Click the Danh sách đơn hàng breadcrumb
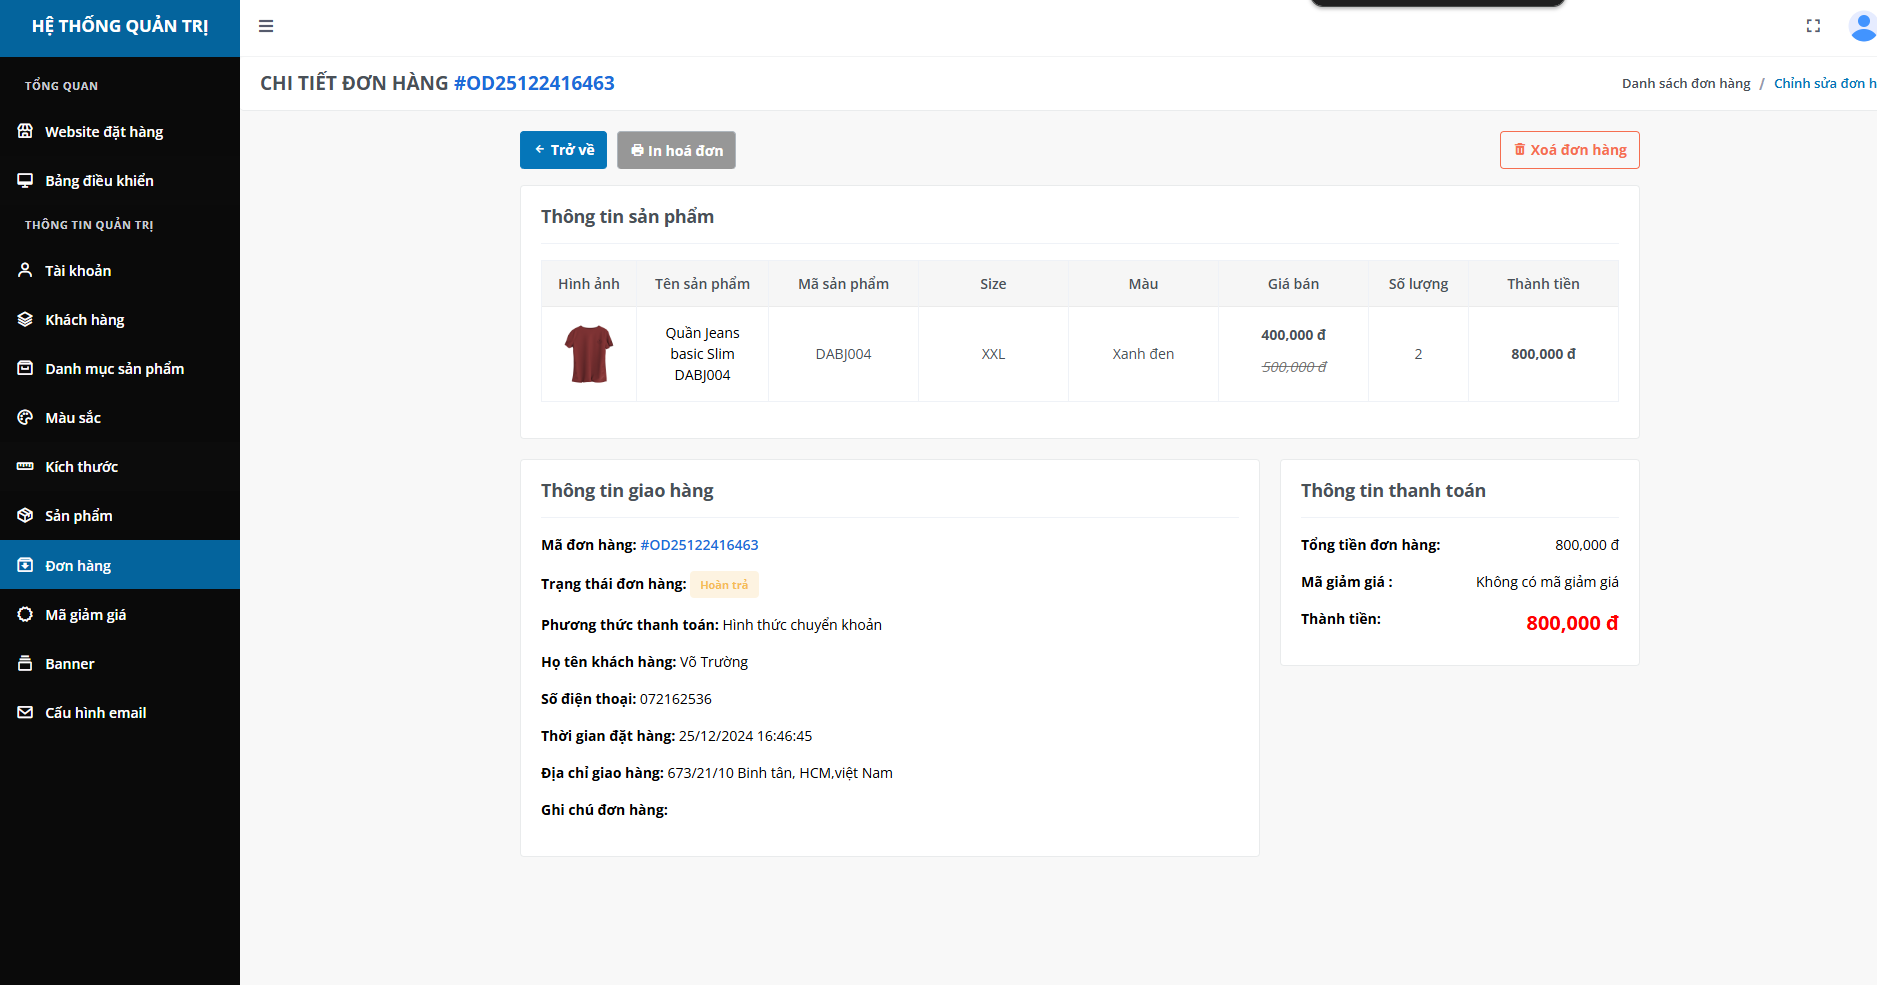Viewport: 1877px width, 985px height. click(x=1685, y=84)
